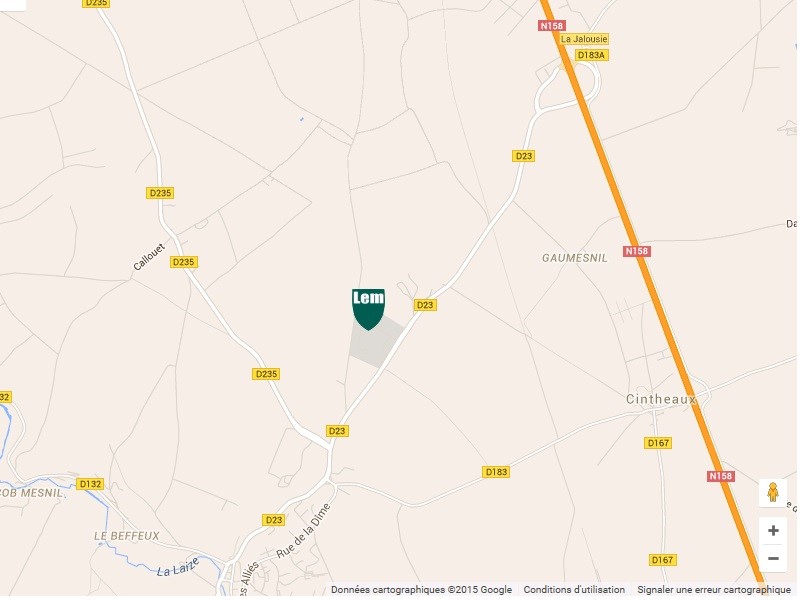
Task: Zoom in with the plus button
Action: [x=773, y=531]
